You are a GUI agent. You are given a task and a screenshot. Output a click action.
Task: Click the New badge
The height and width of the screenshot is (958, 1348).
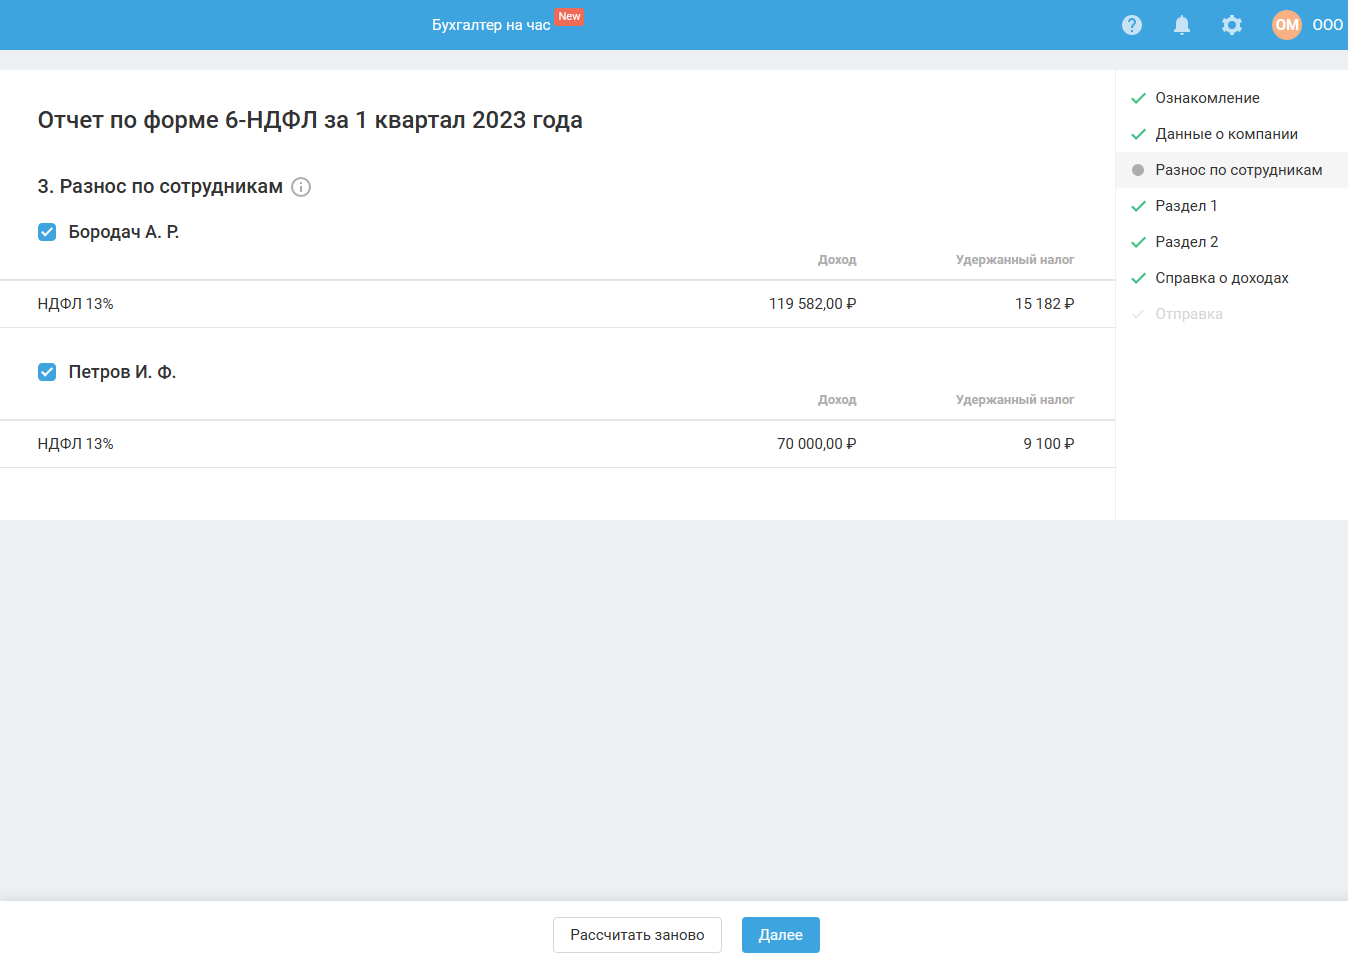click(x=569, y=16)
